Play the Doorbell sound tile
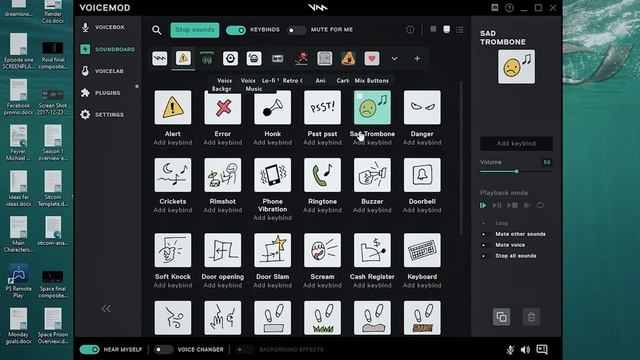 422,175
